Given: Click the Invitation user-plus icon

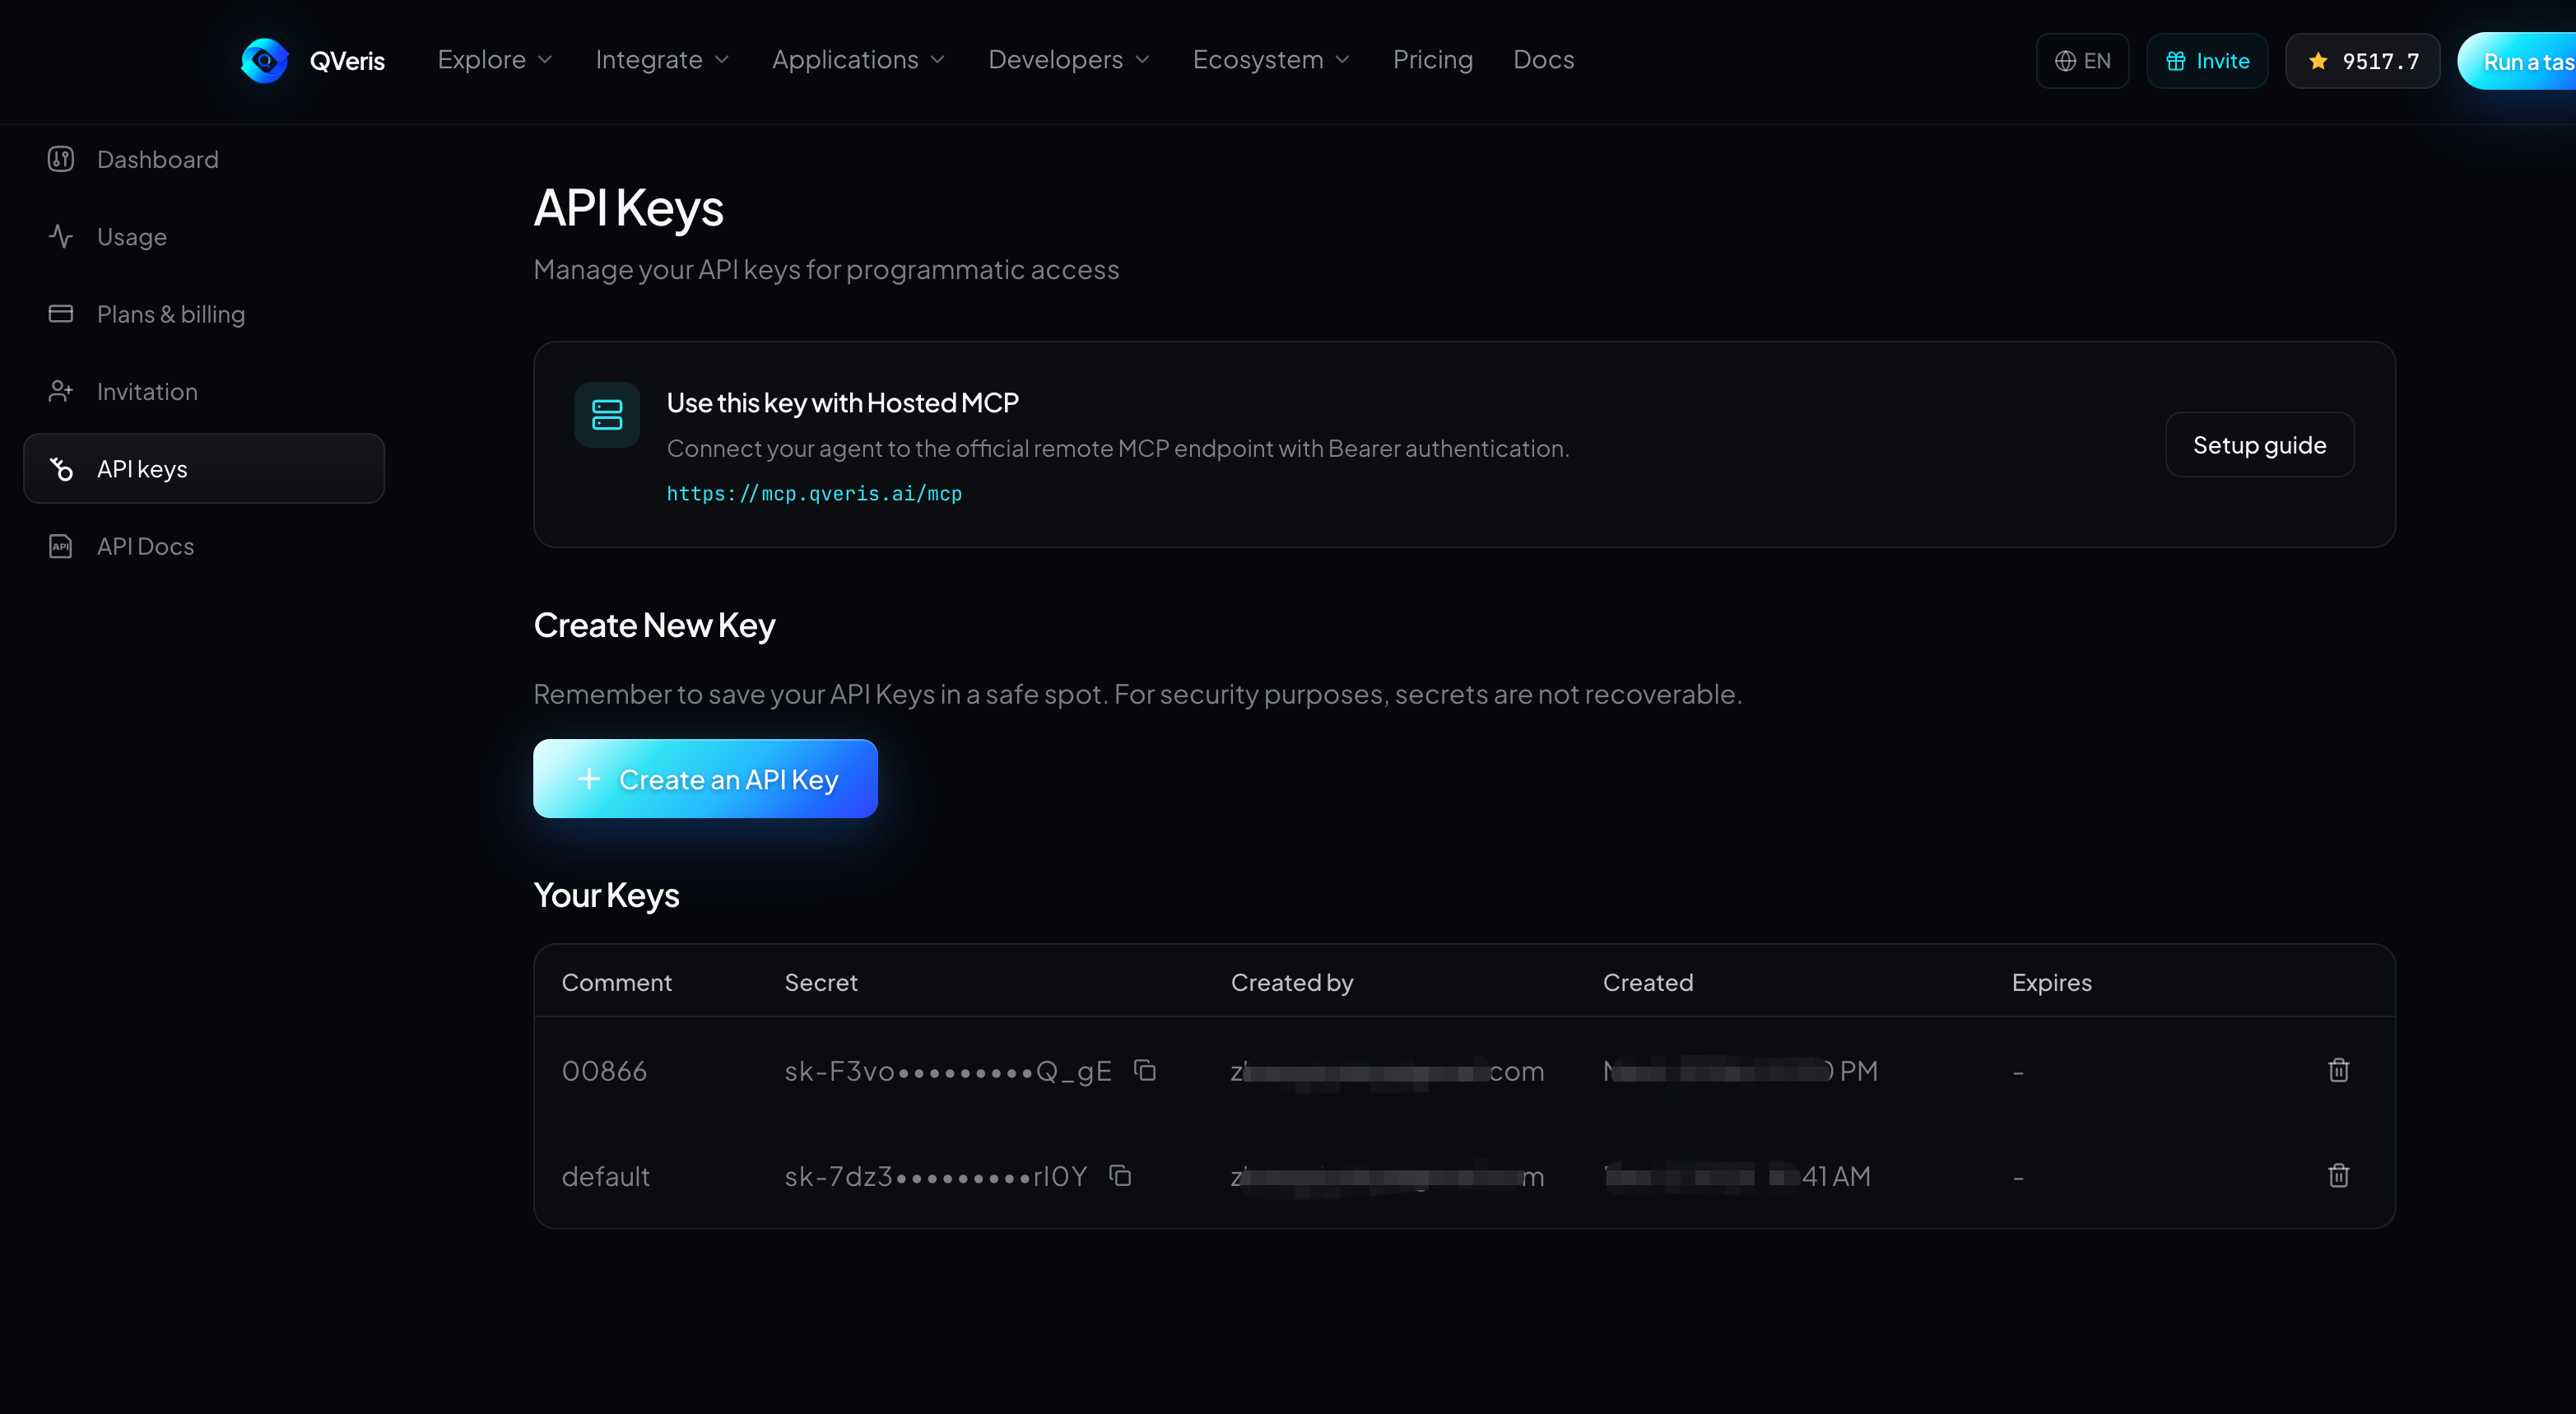Looking at the screenshot, I should tap(61, 391).
